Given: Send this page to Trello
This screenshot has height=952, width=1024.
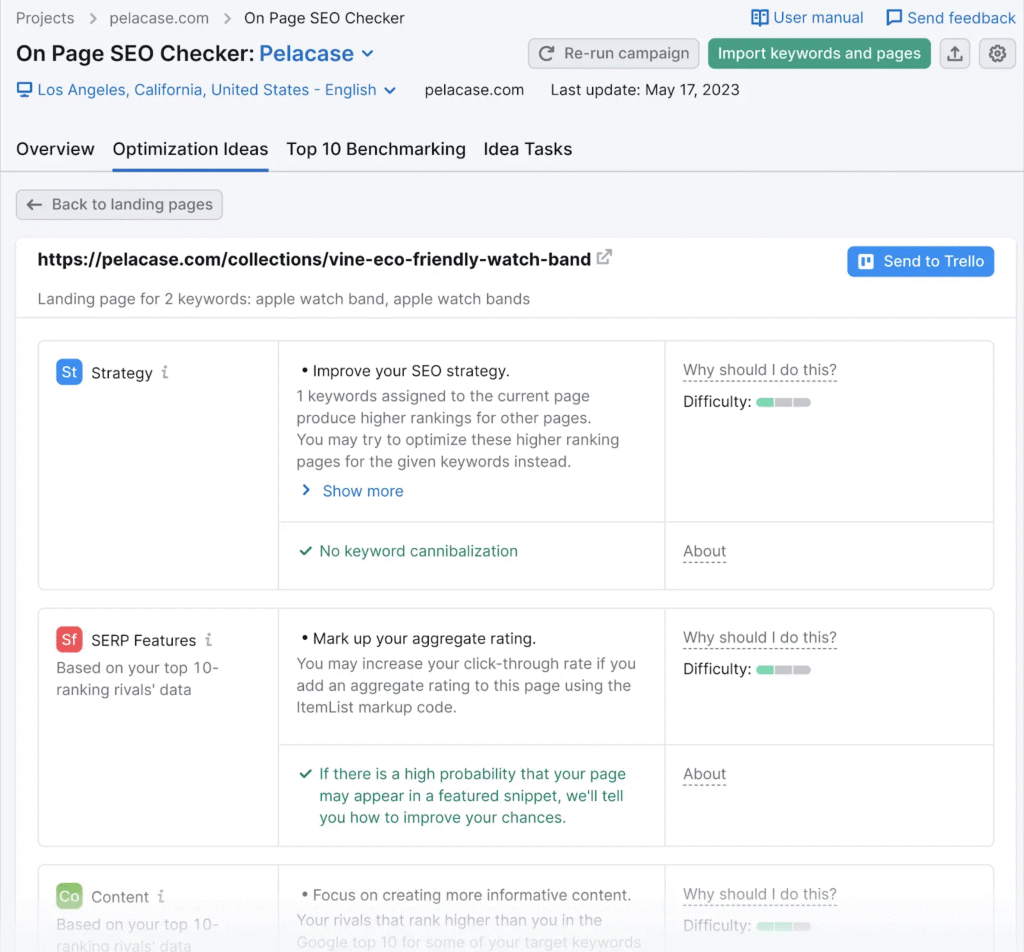Looking at the screenshot, I should tap(919, 261).
